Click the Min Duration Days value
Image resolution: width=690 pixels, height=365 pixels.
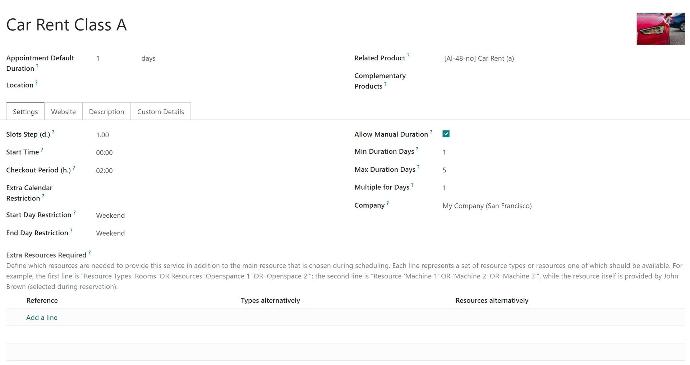pyautogui.click(x=444, y=152)
